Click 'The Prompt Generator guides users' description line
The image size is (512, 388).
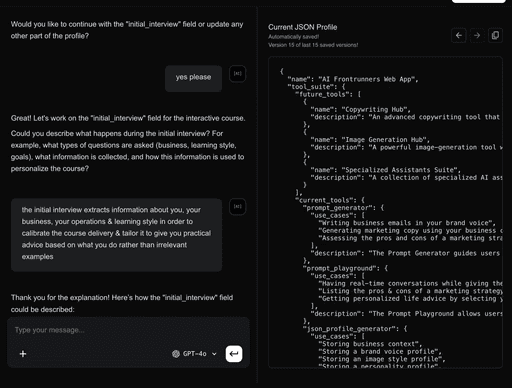coord(405,253)
